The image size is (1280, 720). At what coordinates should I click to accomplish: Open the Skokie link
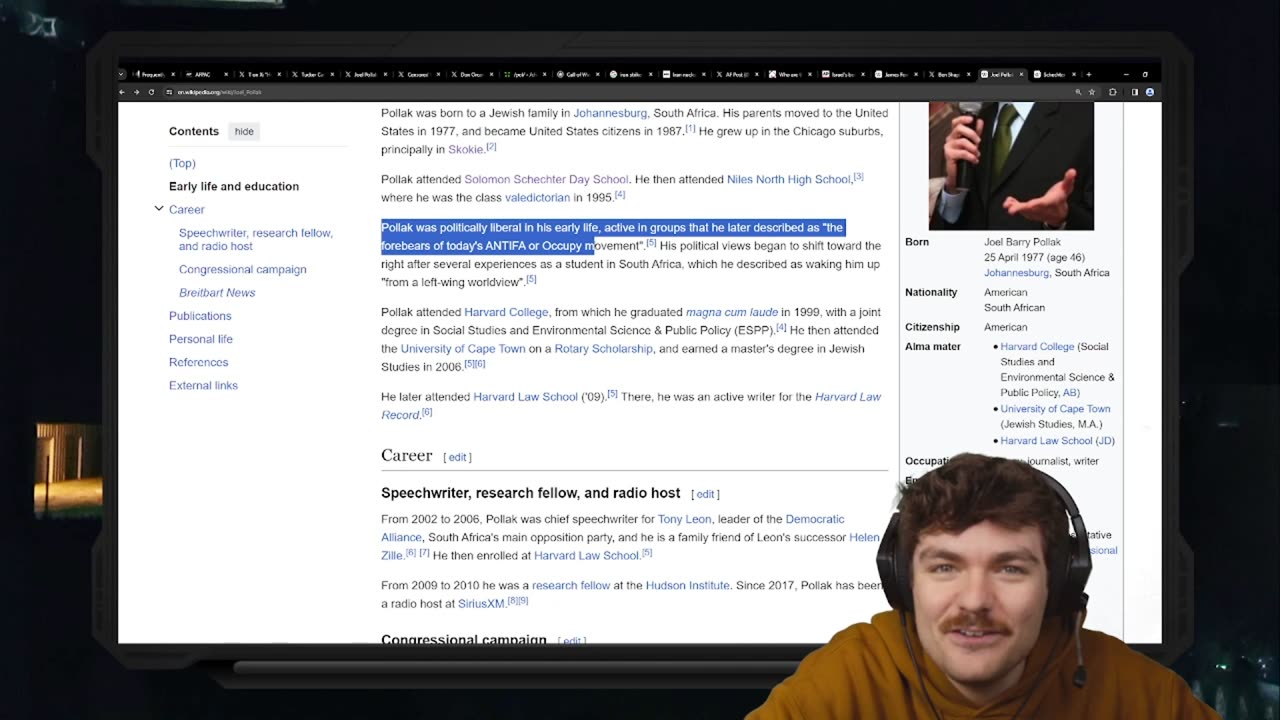point(466,150)
